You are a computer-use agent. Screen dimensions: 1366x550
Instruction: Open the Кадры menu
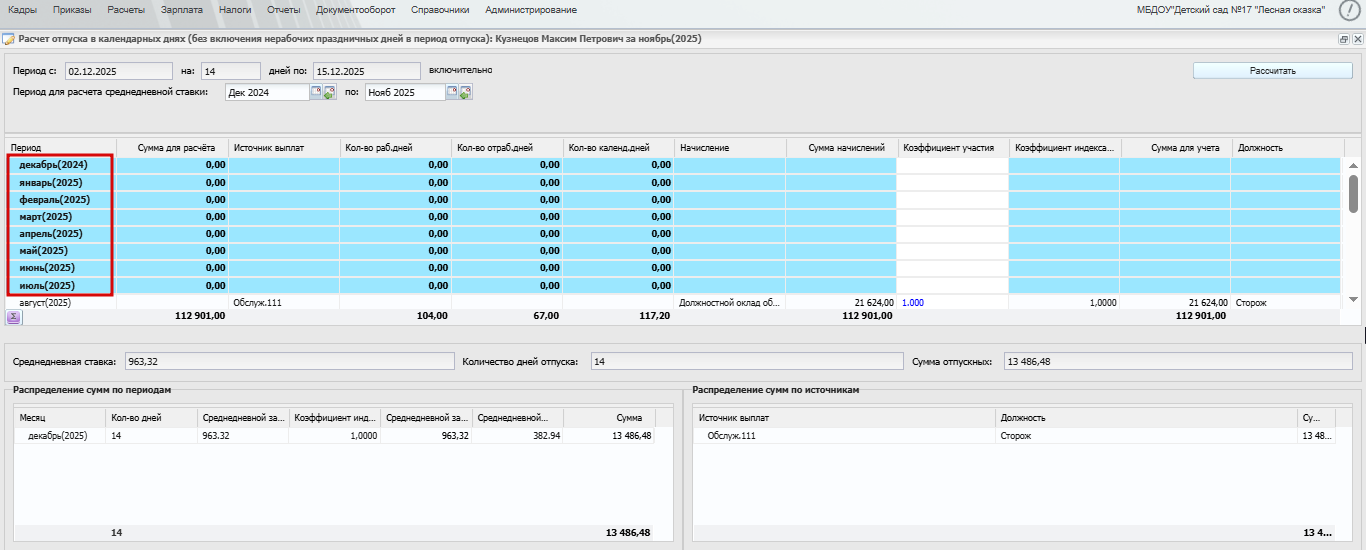[x=22, y=10]
